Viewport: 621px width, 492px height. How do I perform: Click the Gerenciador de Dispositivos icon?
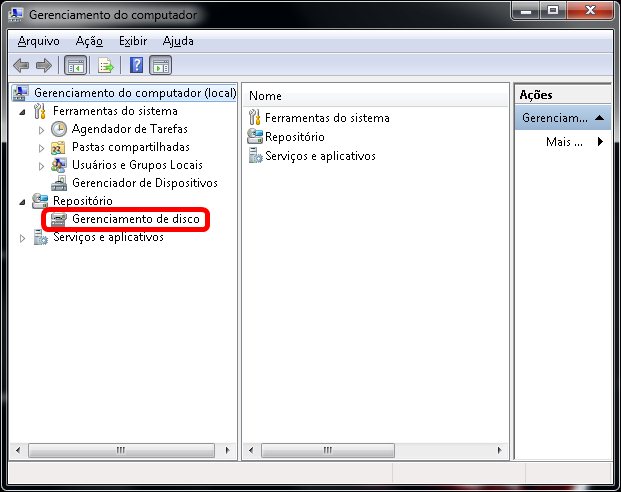[59, 183]
